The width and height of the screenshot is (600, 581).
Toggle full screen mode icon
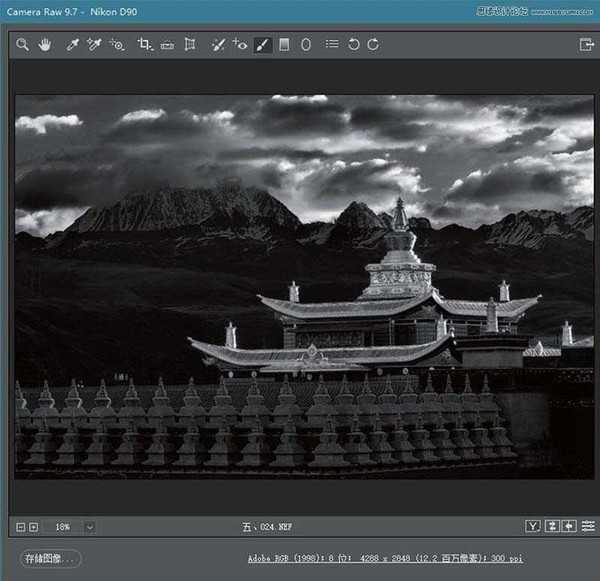pos(586,45)
